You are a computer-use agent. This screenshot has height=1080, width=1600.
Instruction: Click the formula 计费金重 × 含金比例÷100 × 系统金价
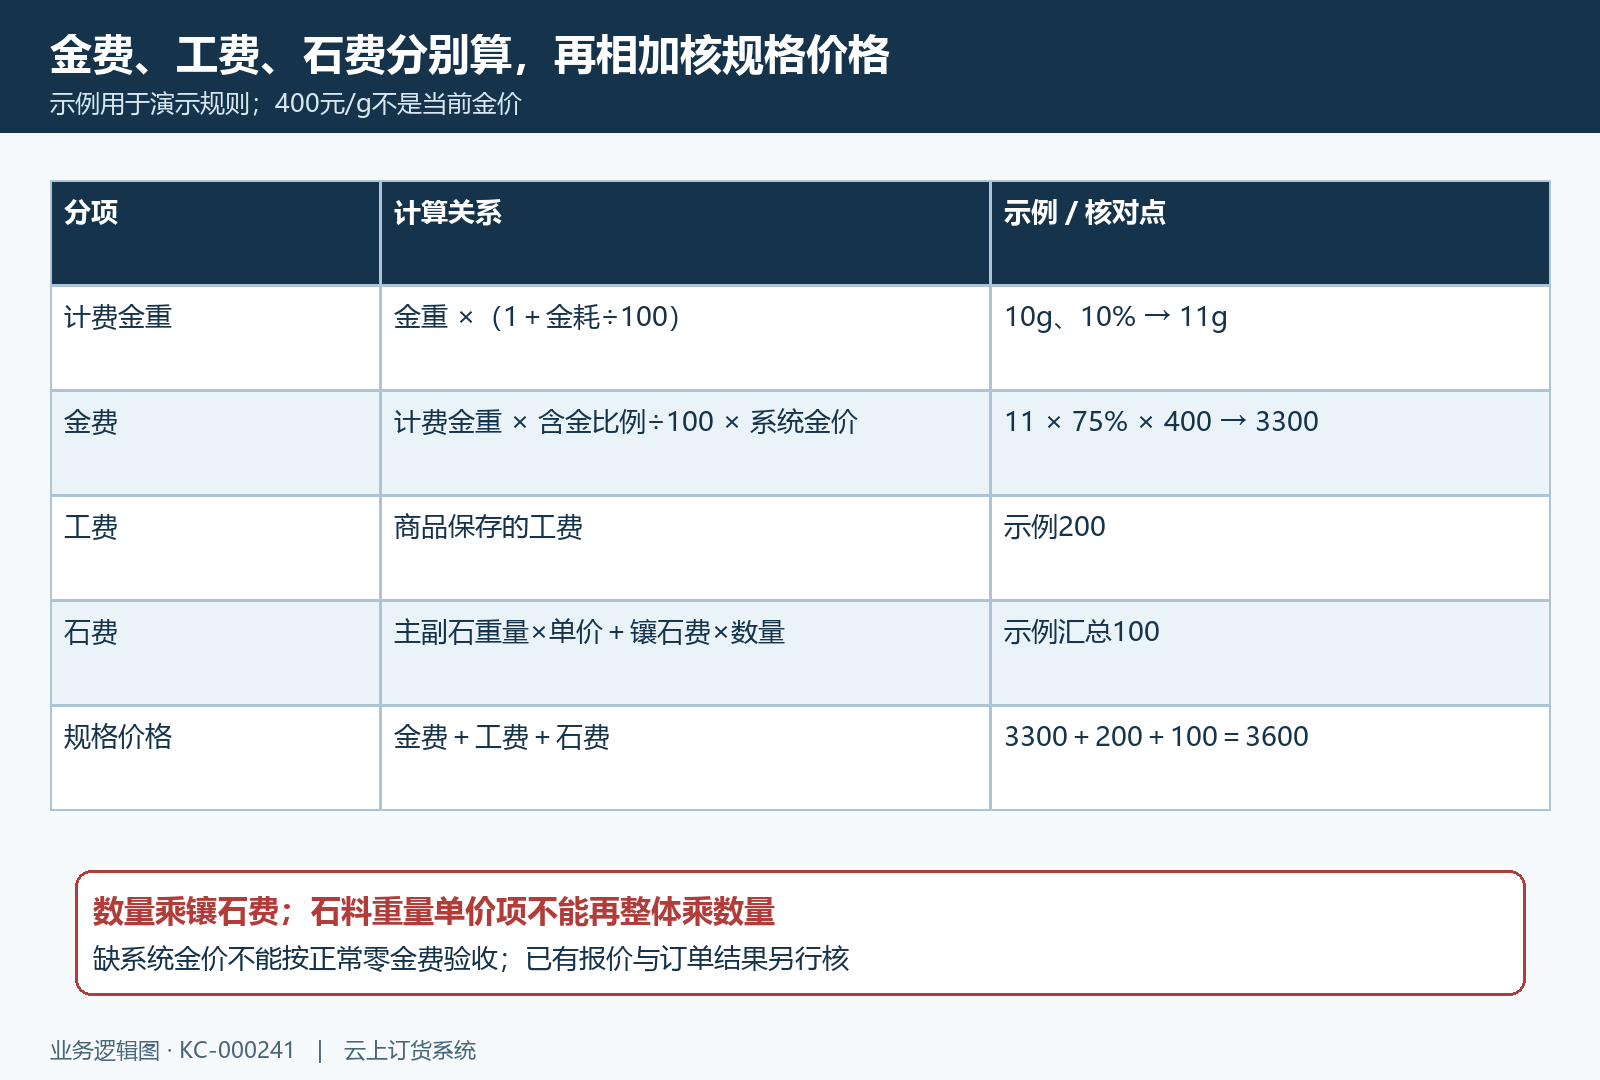626,422
